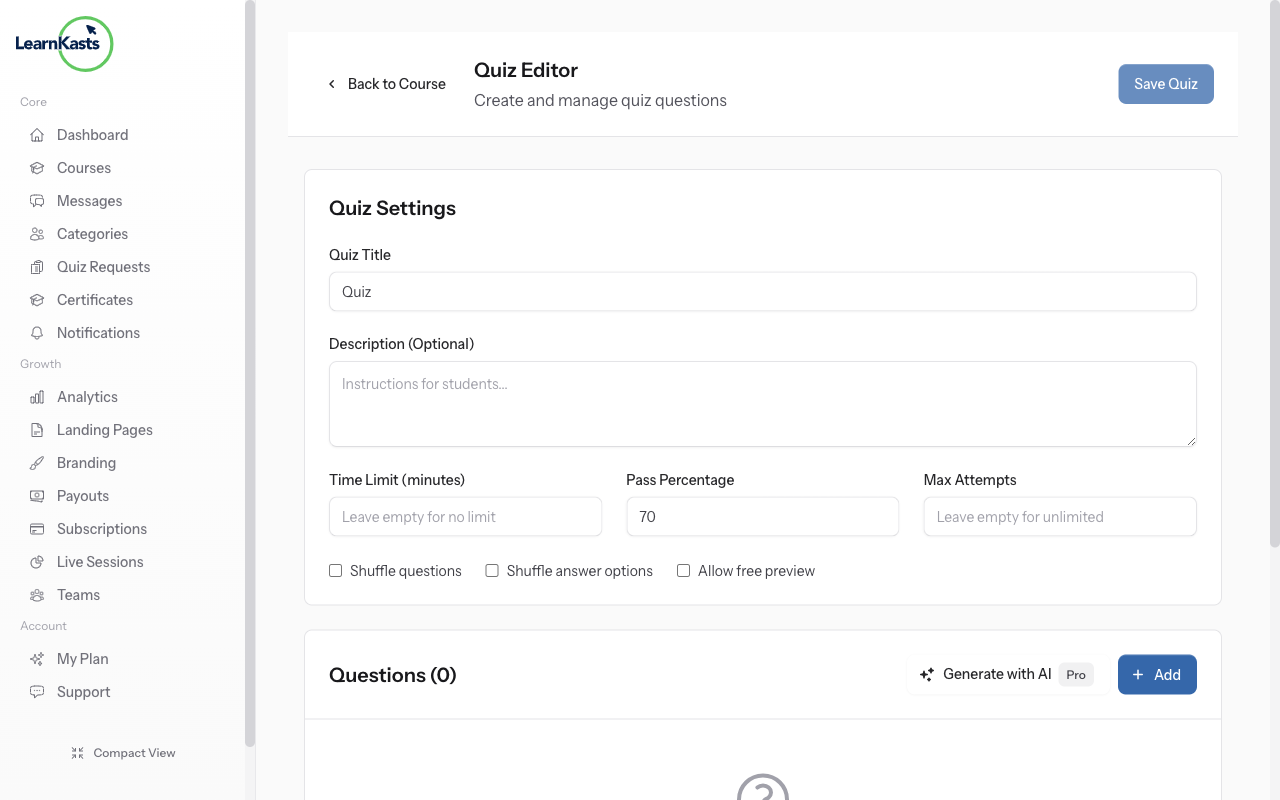
Task: Select the Teams icon in the sidebar
Action: click(x=36, y=594)
